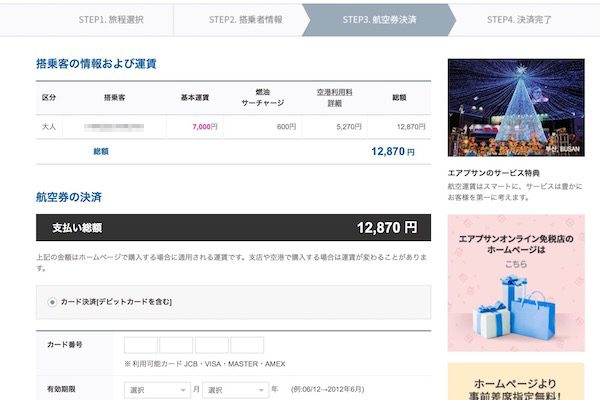This screenshot has width=600, height=400.
Task: Click the 有効期限 label
Action: pos(61,389)
